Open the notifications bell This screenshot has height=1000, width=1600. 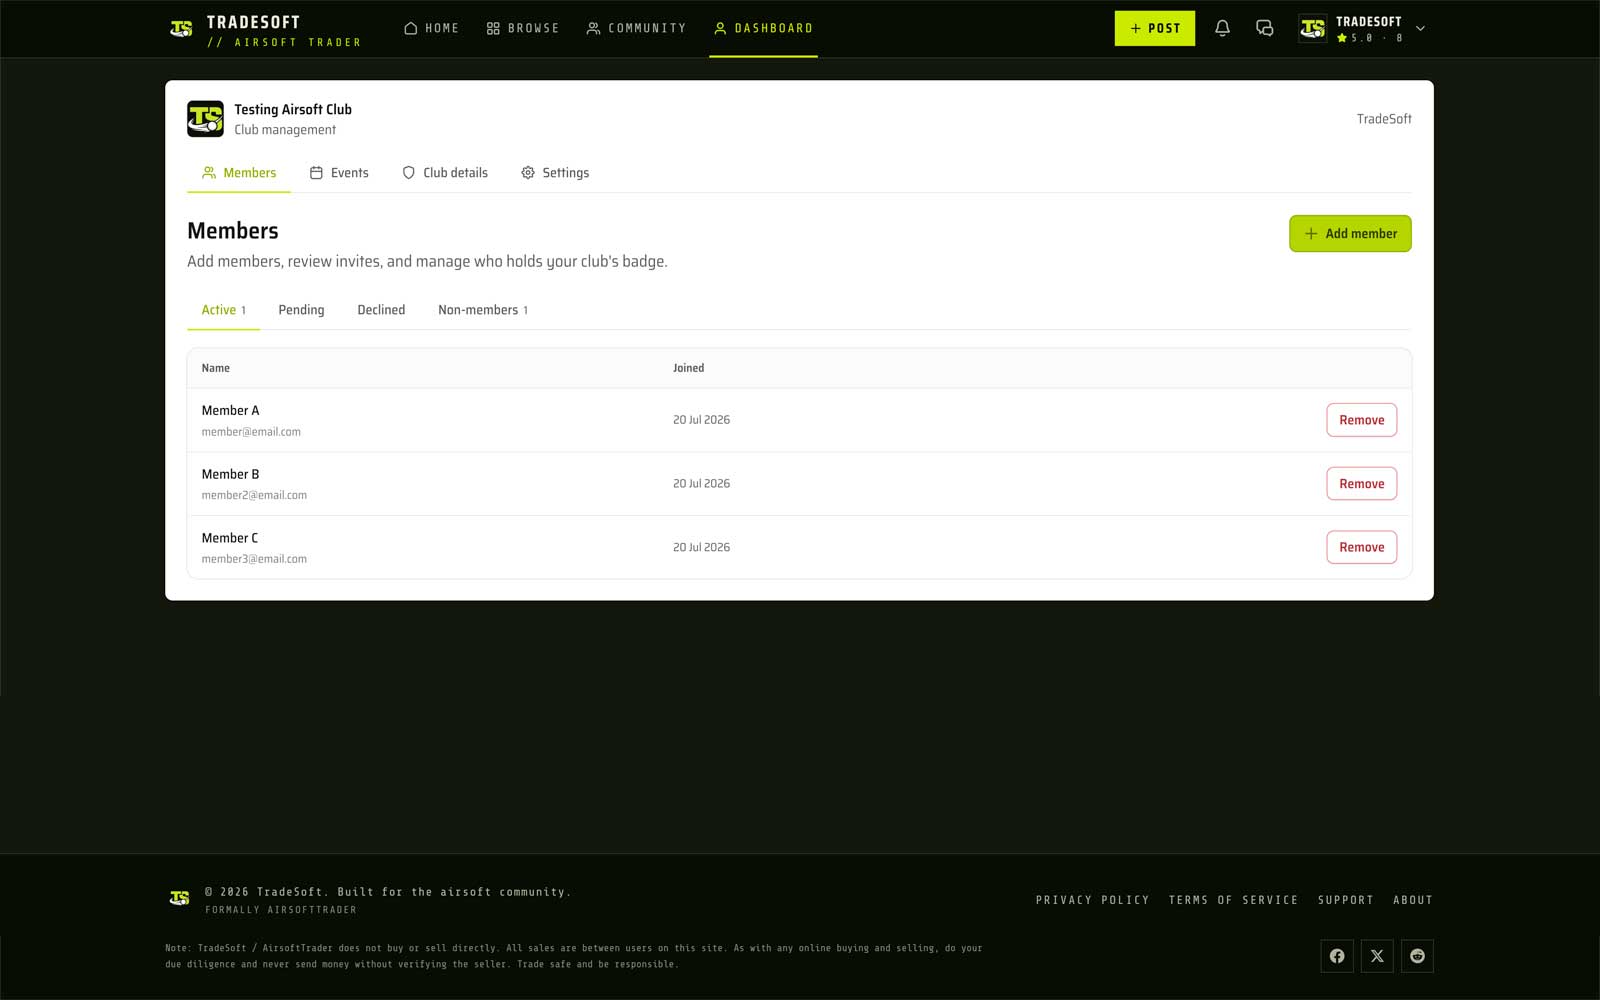pyautogui.click(x=1222, y=28)
